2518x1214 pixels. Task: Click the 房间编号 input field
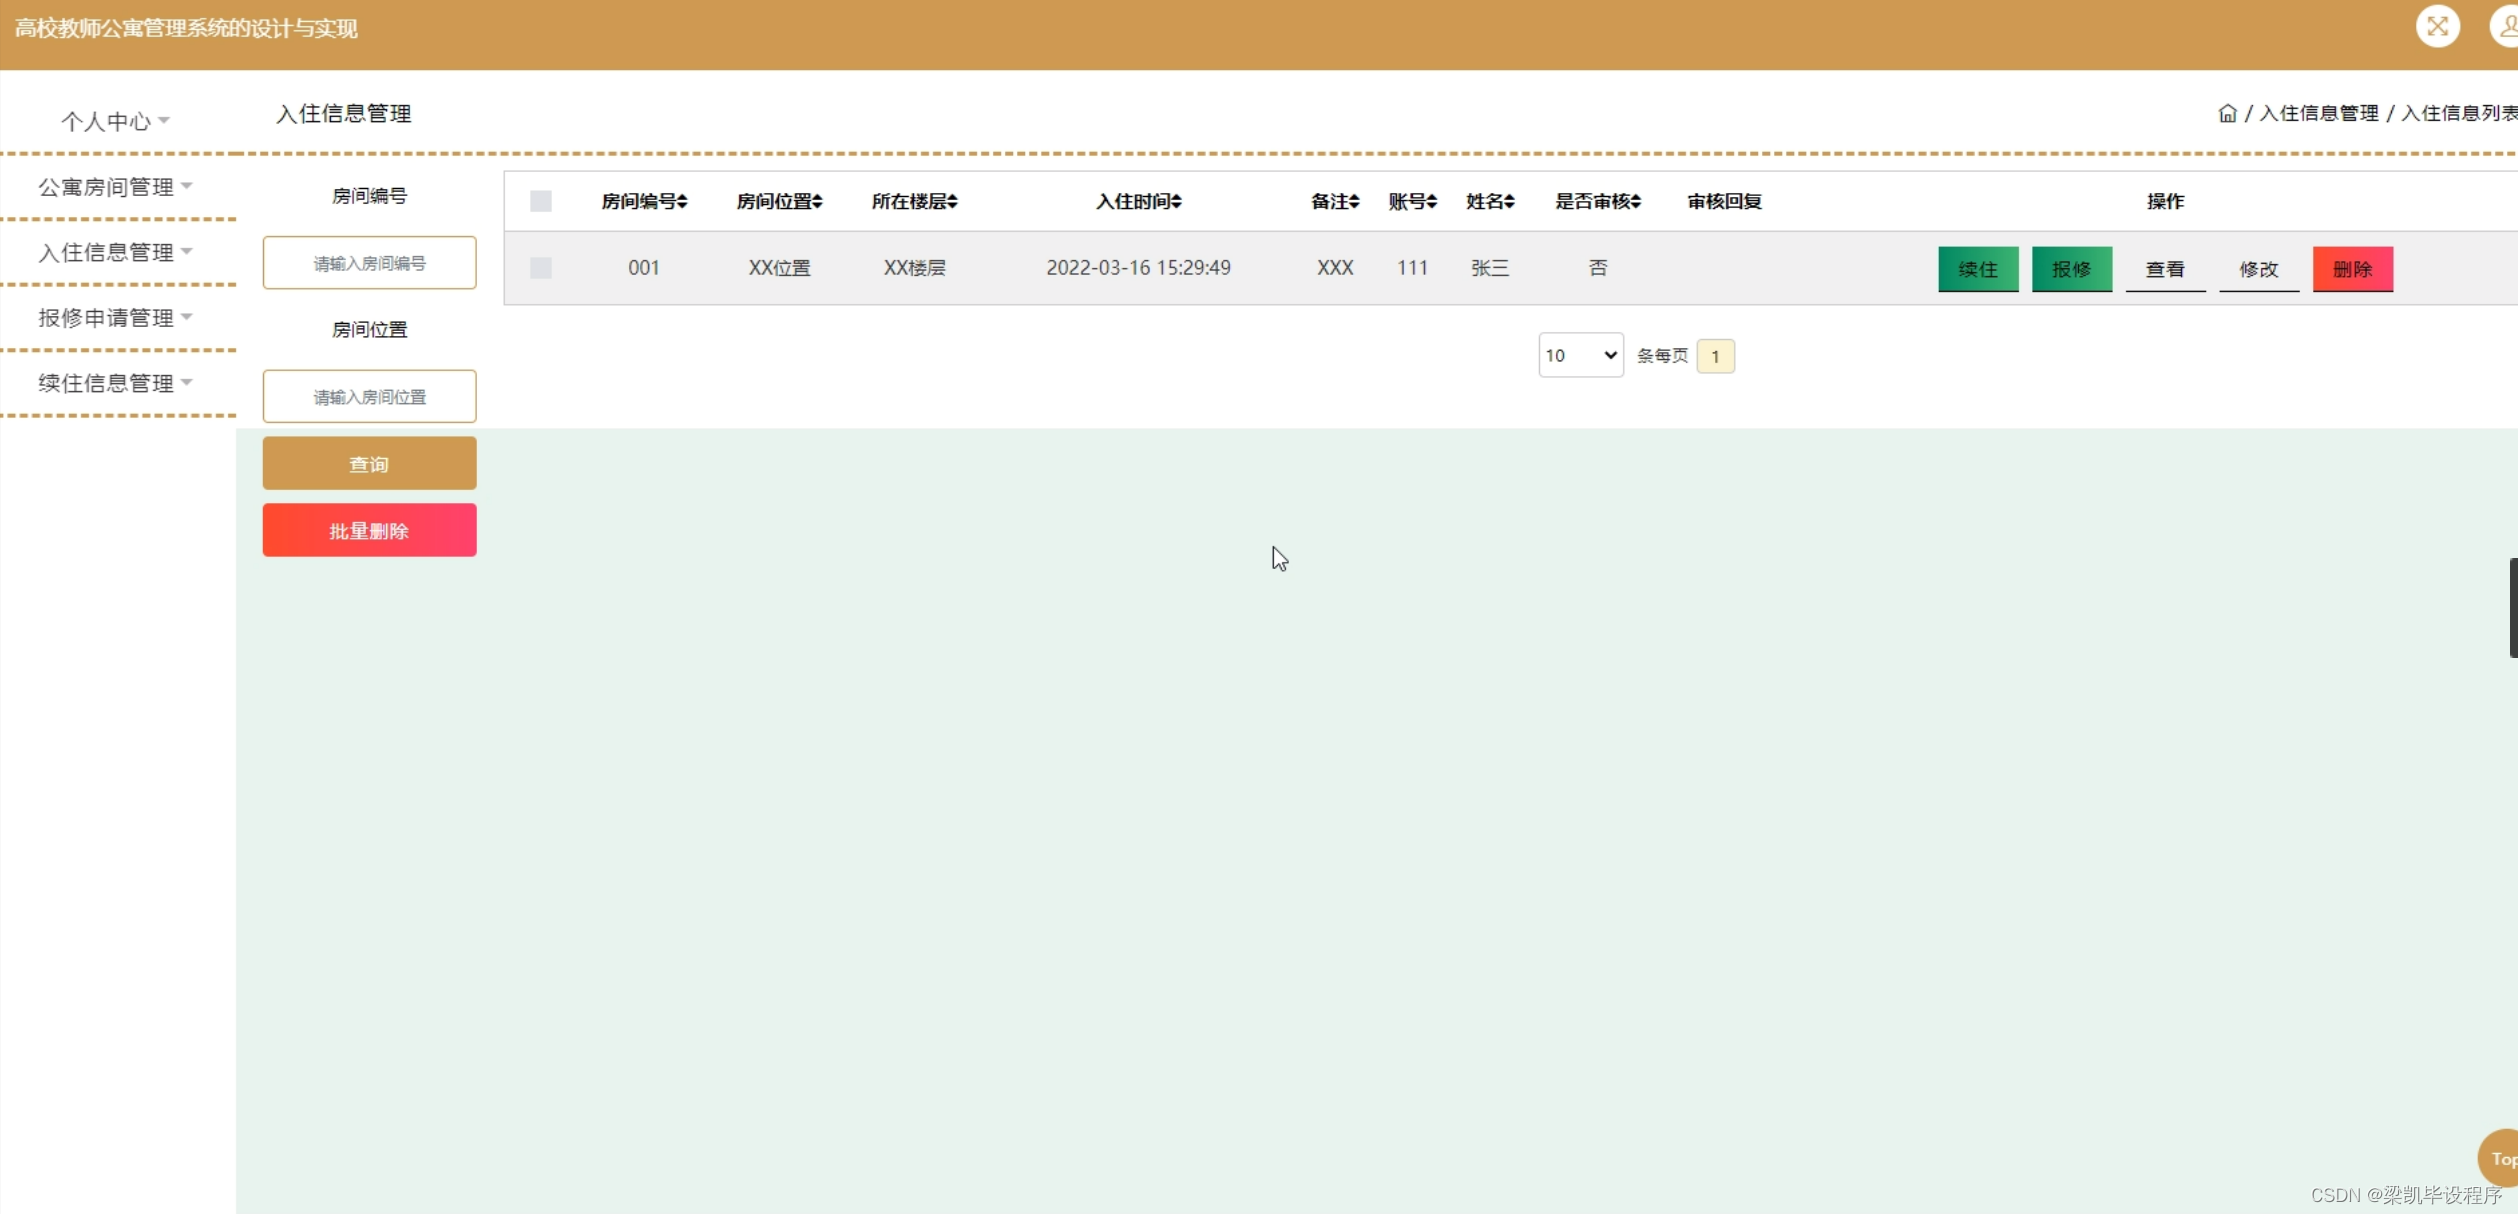click(369, 263)
